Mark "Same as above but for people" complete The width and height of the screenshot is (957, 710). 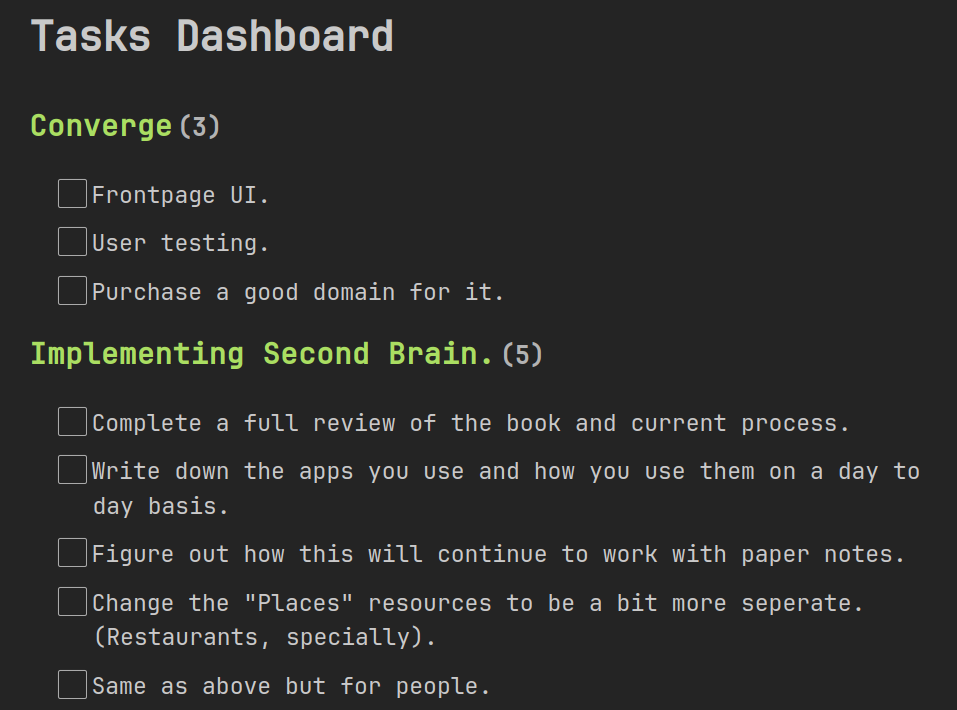tap(72, 685)
